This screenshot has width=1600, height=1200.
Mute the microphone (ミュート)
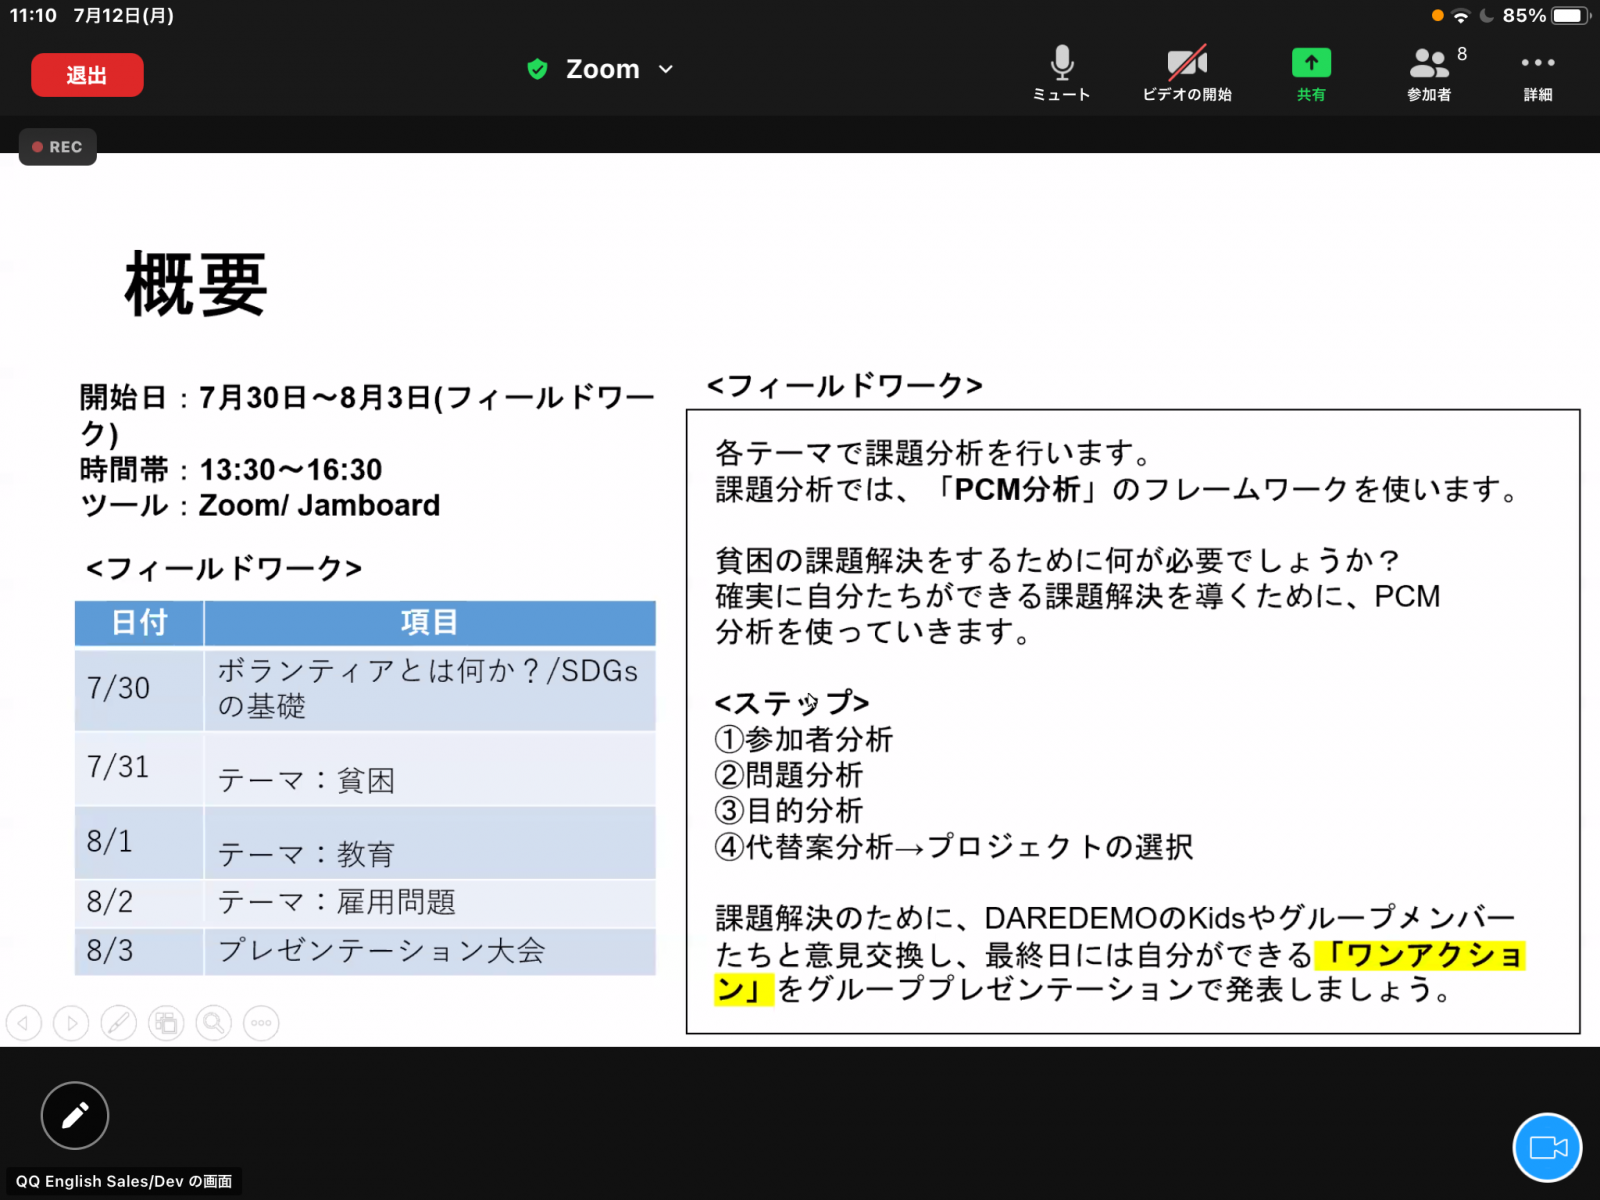(1061, 74)
